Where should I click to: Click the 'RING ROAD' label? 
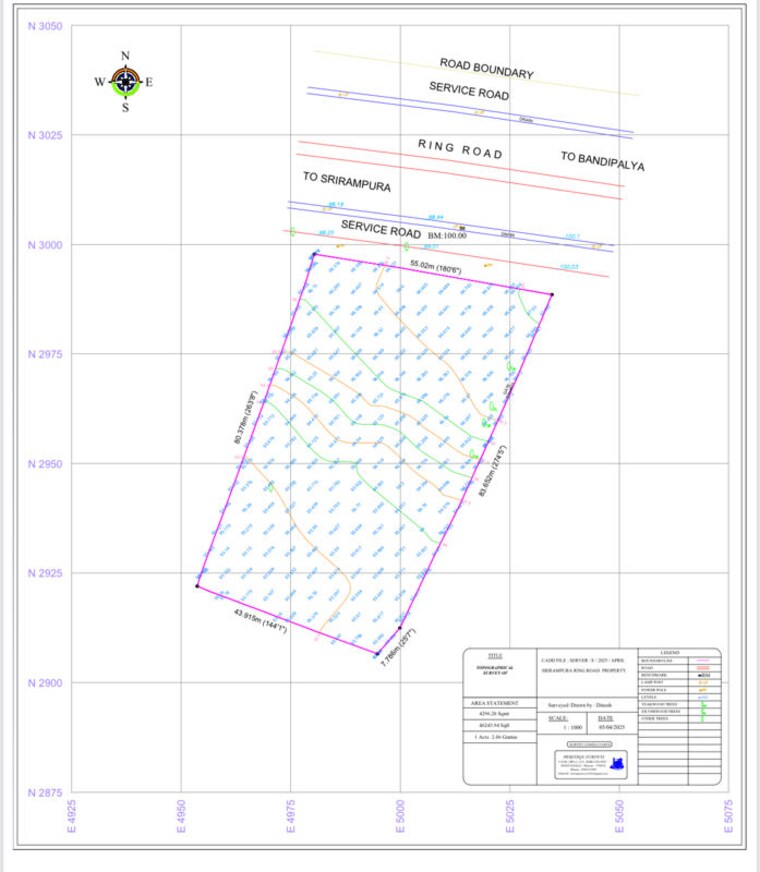tap(460, 150)
